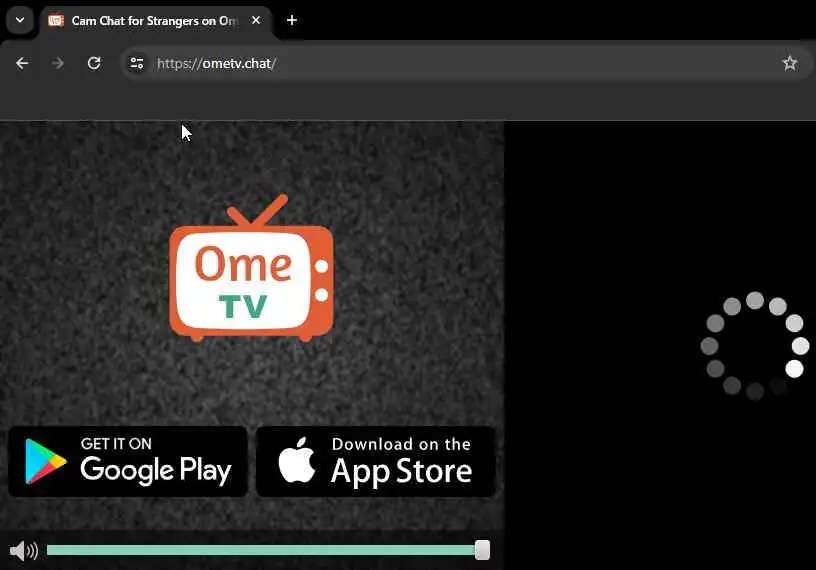The height and width of the screenshot is (570, 816).
Task: Click the favicon on the OmeTV tab
Action: (x=56, y=20)
